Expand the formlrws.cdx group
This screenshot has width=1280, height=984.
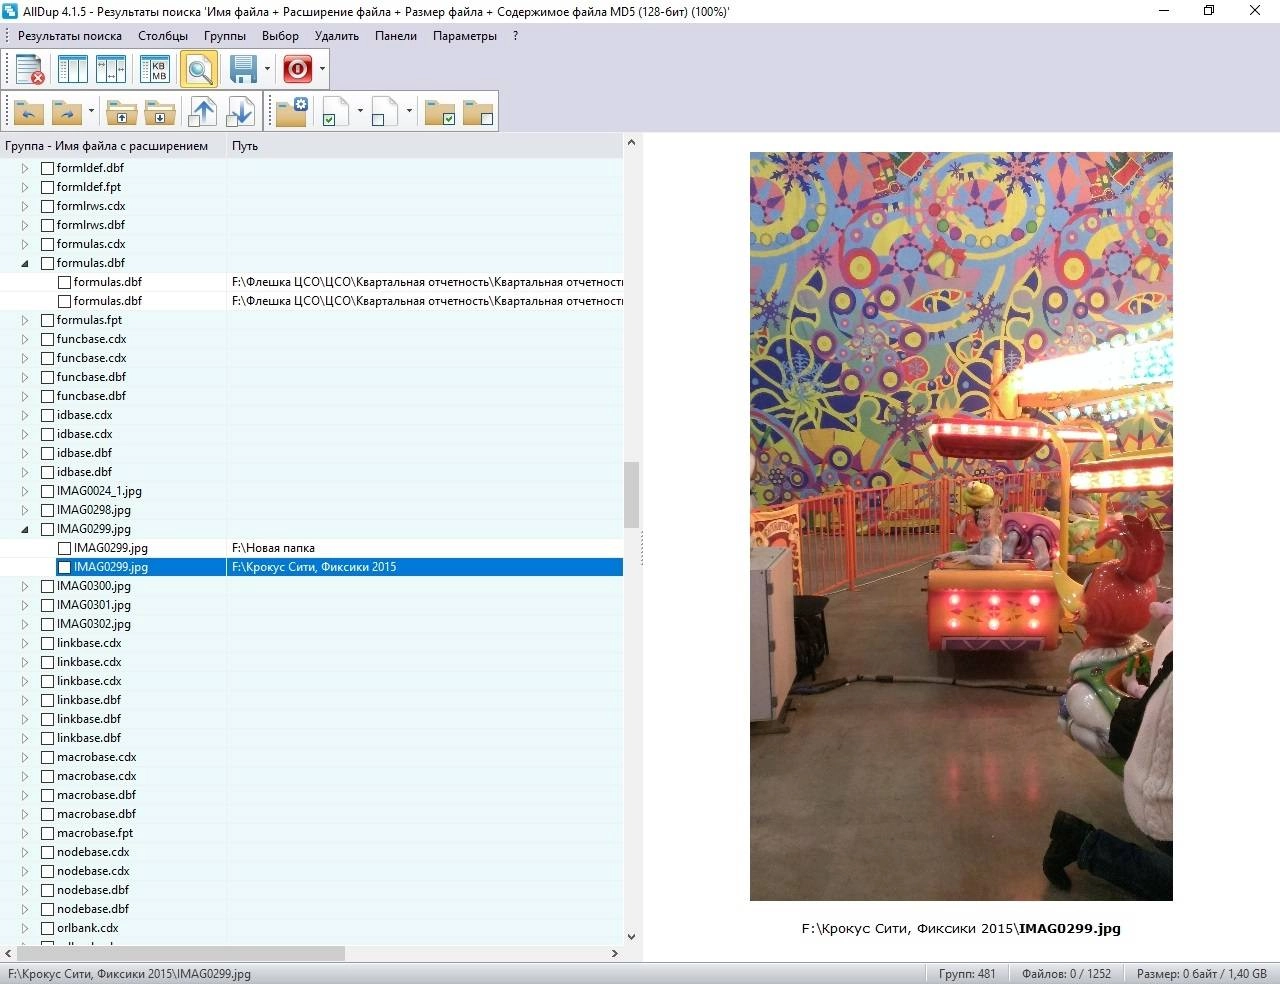(25, 206)
